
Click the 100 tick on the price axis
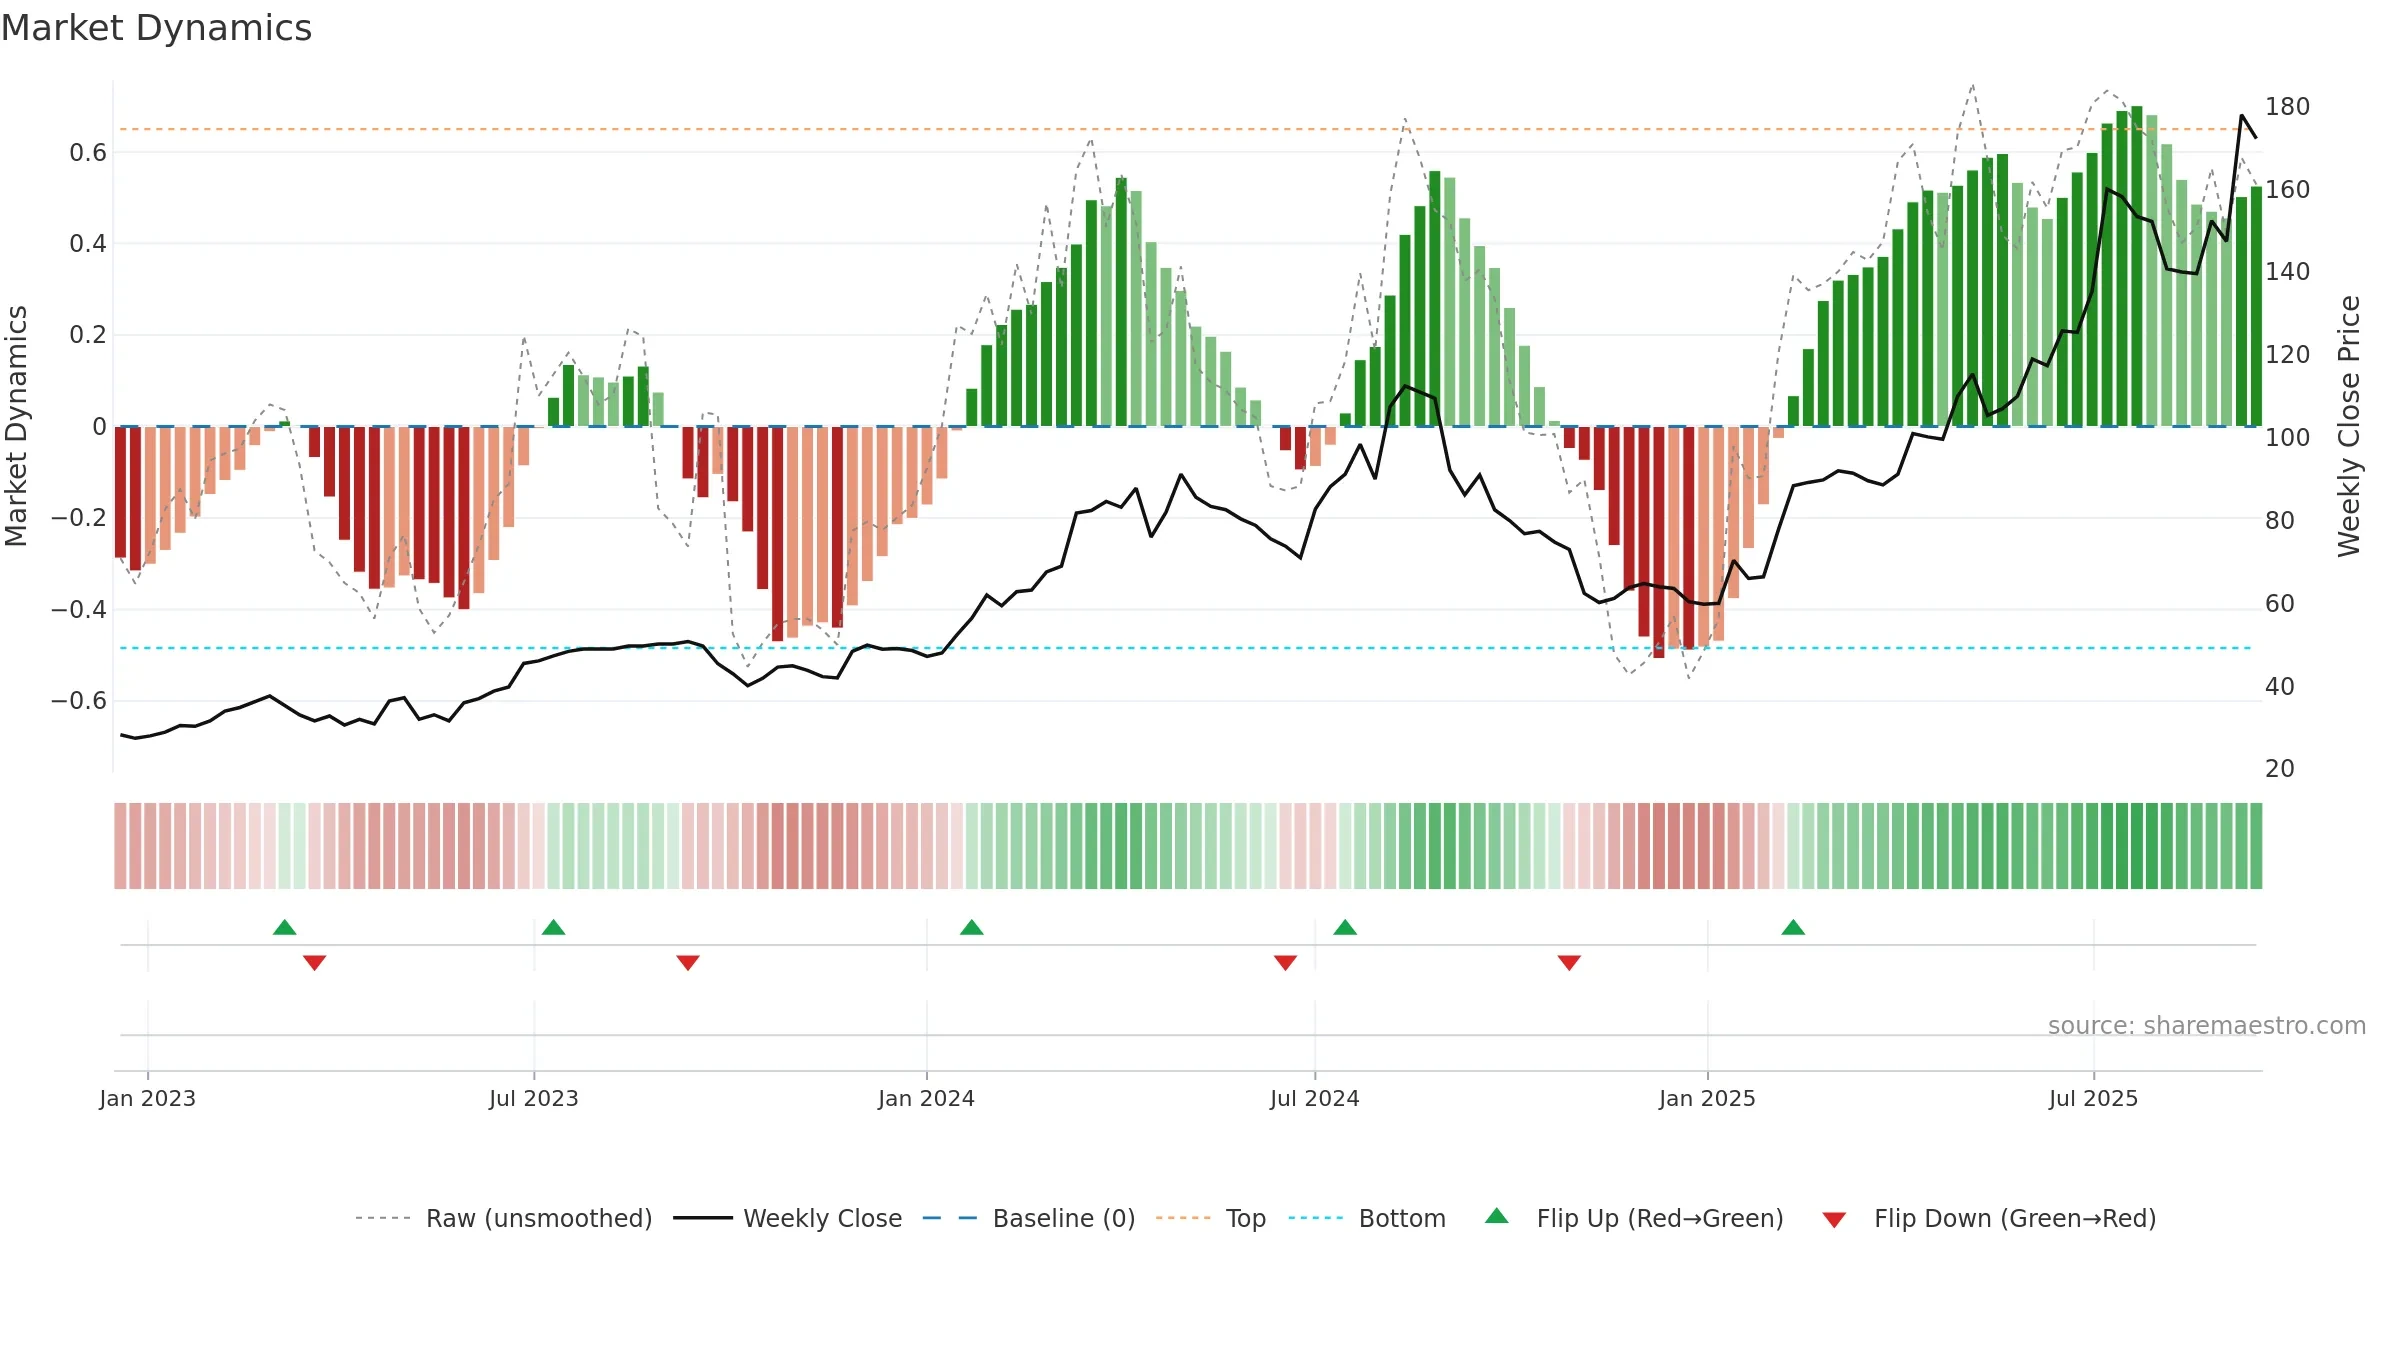pyautogui.click(x=2287, y=438)
